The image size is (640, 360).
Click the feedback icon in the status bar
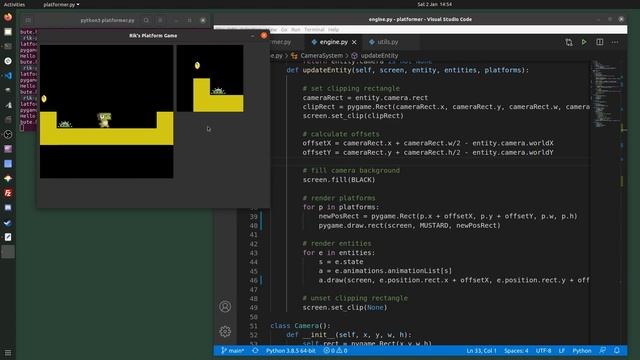pos(602,351)
